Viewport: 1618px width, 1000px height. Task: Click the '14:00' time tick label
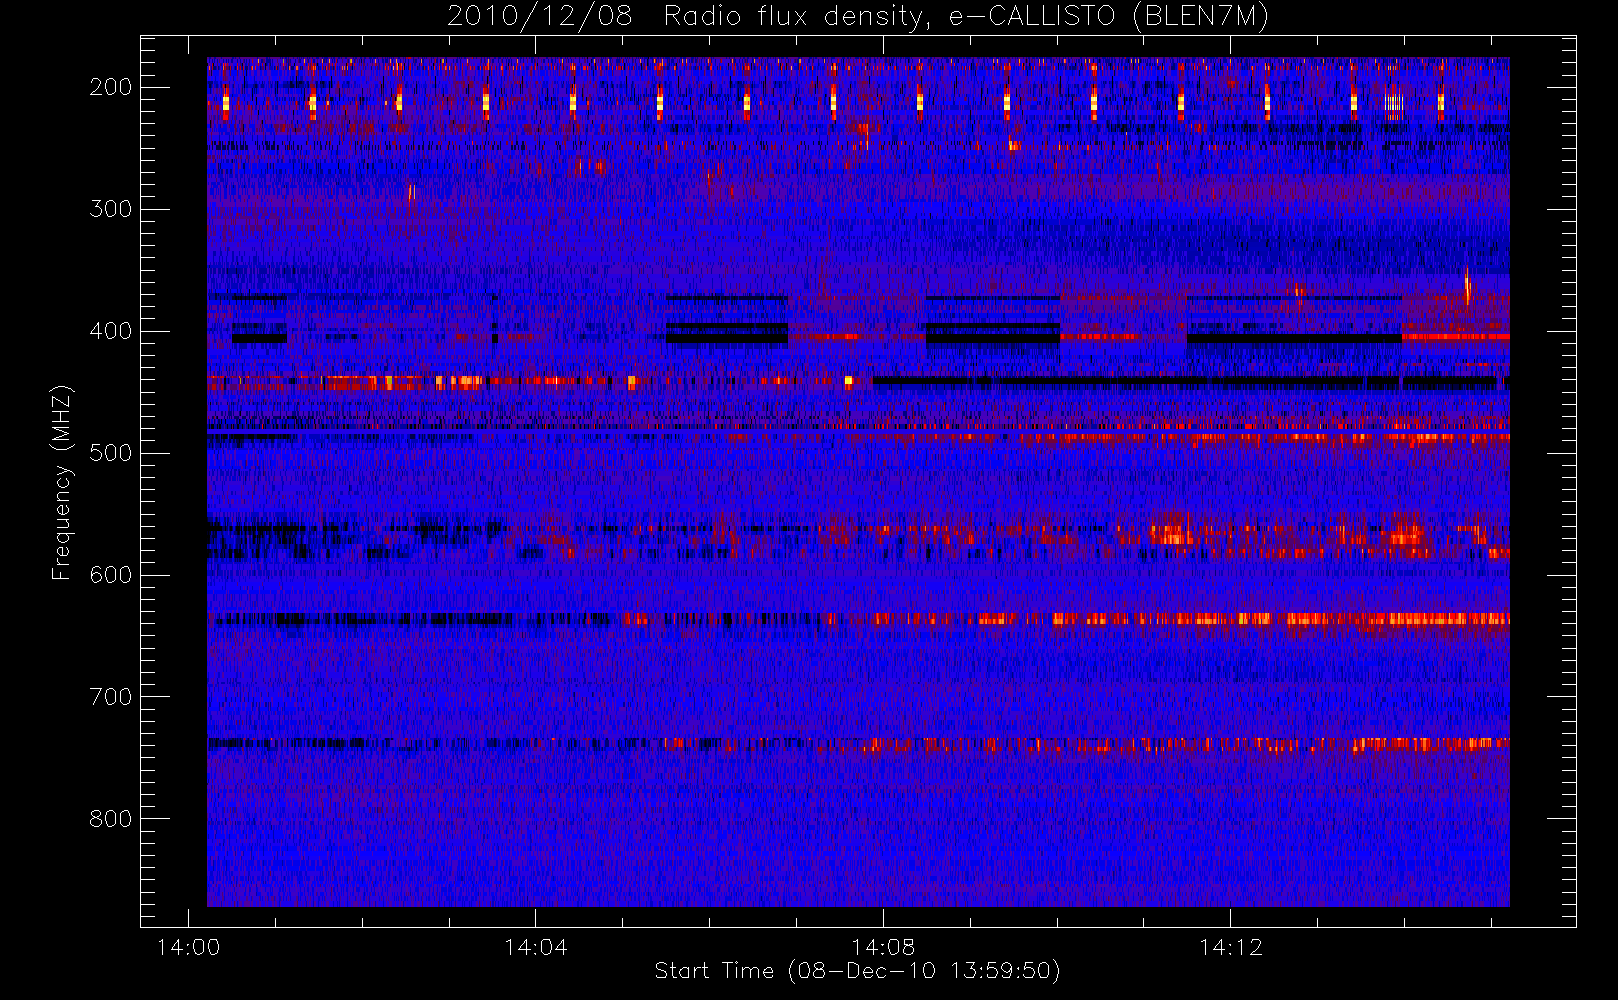pyautogui.click(x=188, y=947)
